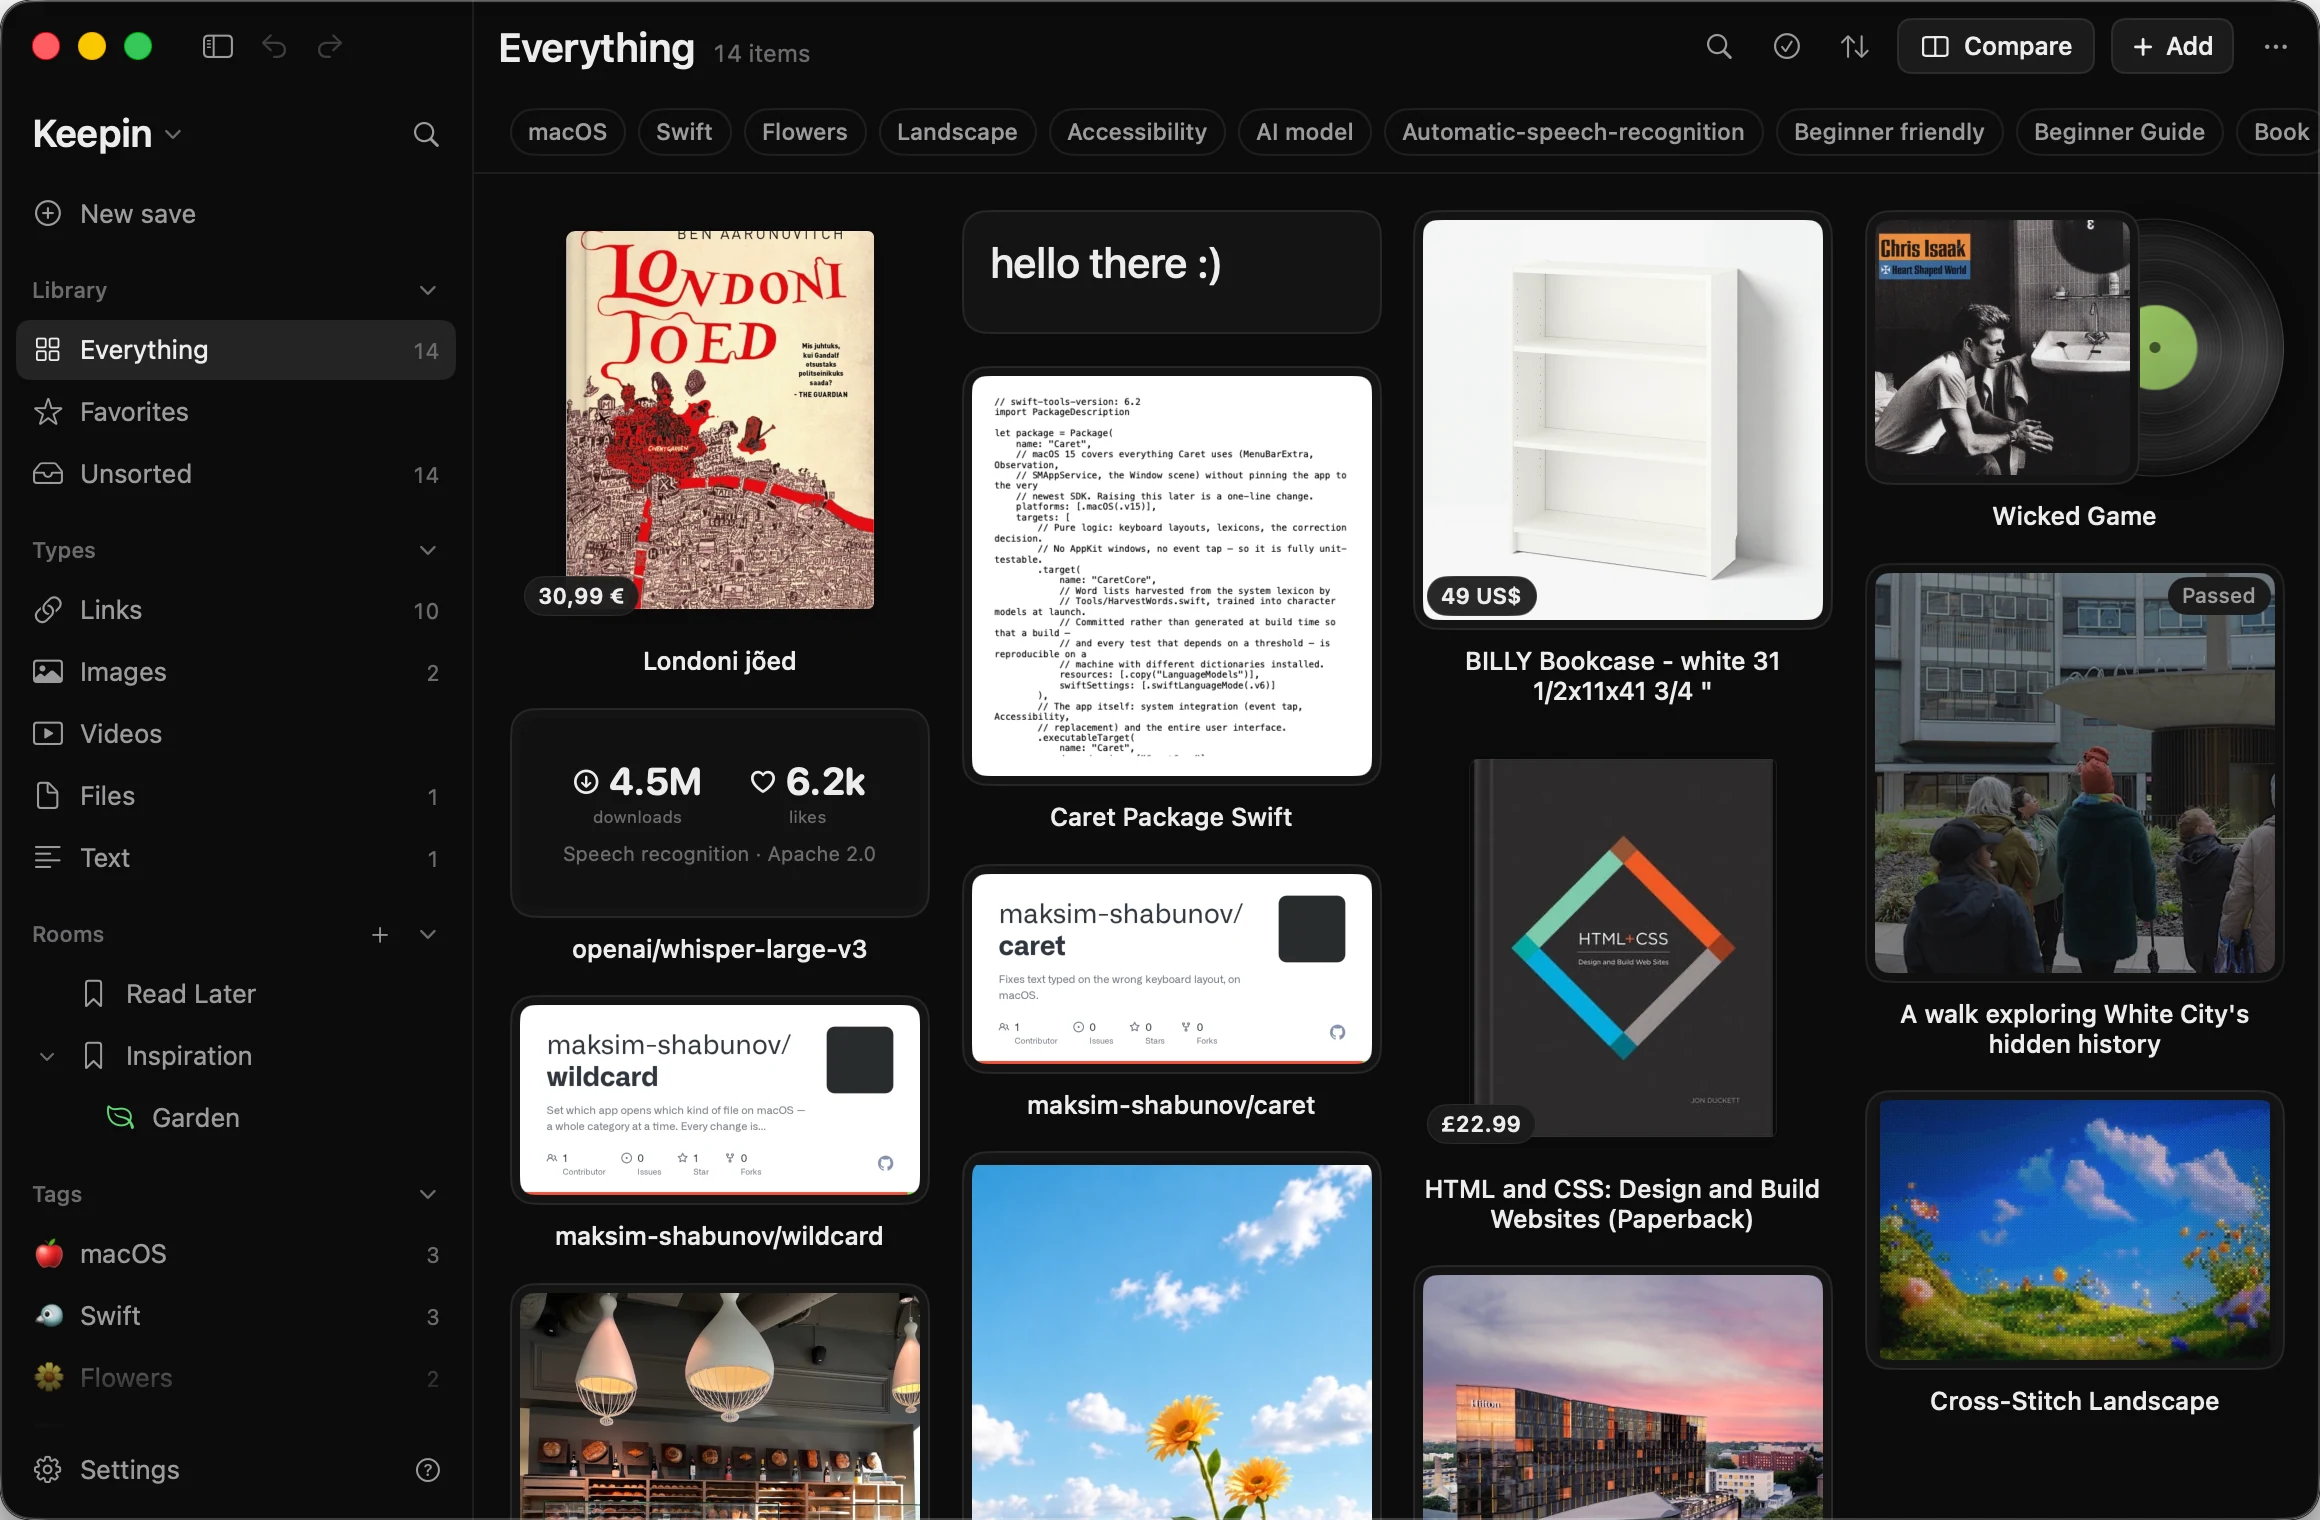Select the Flowers tag in sidebar
The image size is (2320, 1520).
pyautogui.click(x=236, y=1378)
